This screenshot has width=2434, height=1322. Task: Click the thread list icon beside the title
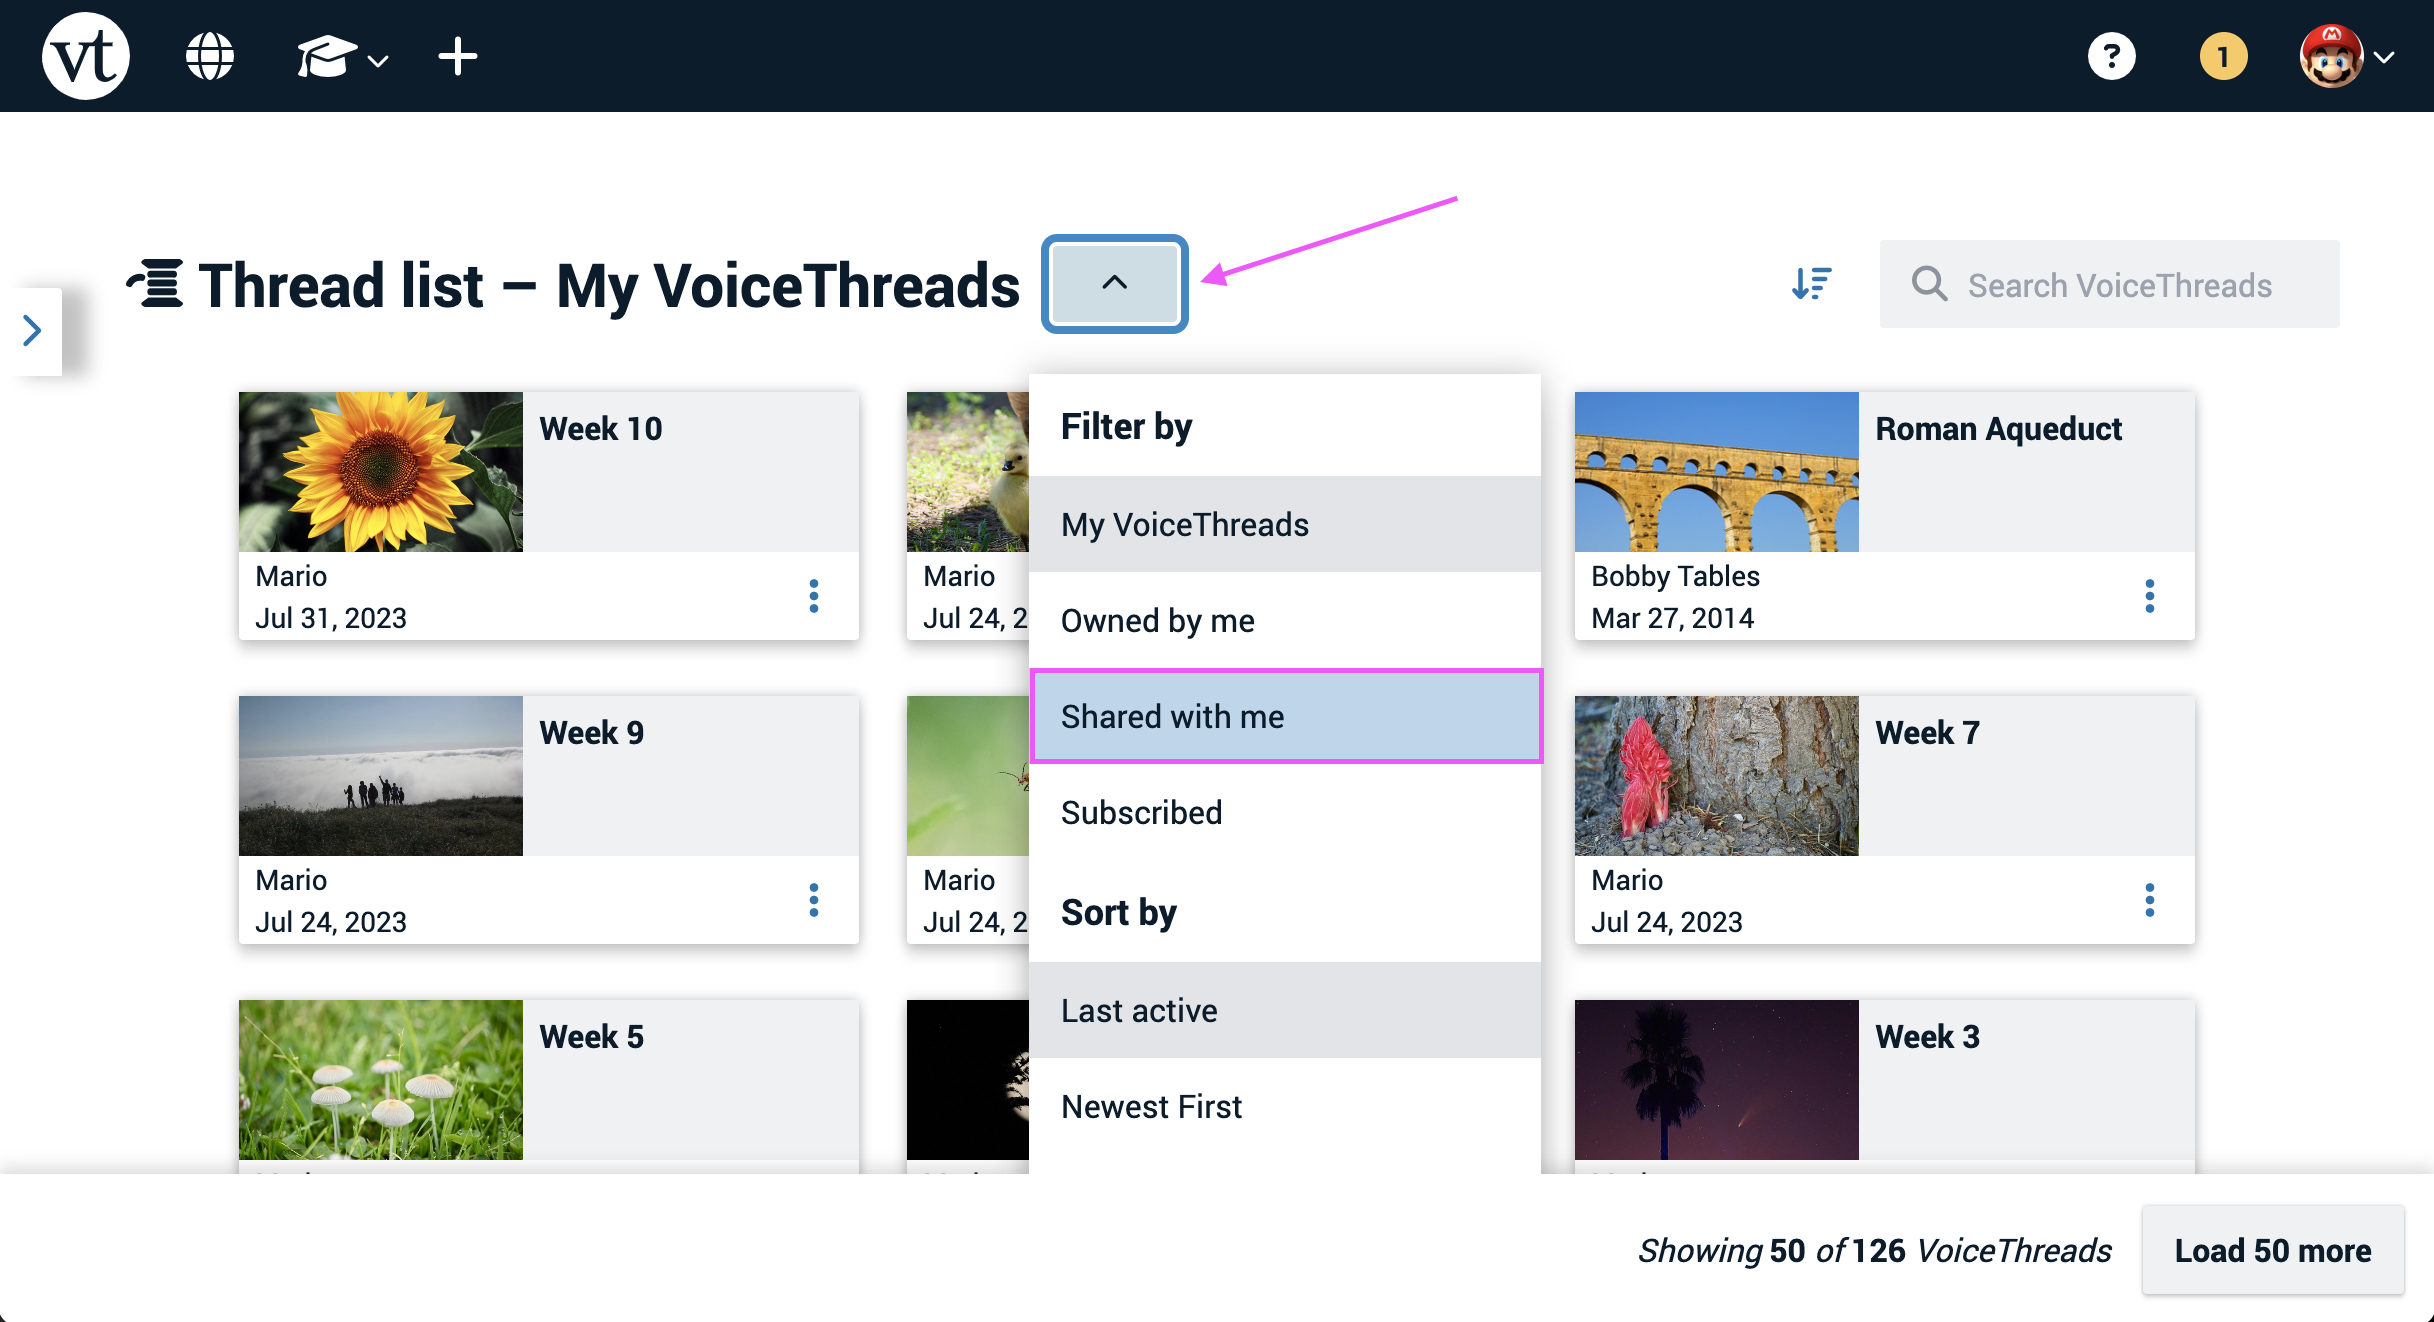coord(155,284)
